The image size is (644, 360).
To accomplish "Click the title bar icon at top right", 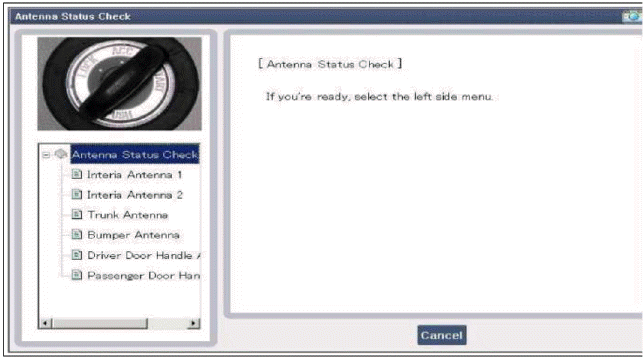I will (x=632, y=16).
